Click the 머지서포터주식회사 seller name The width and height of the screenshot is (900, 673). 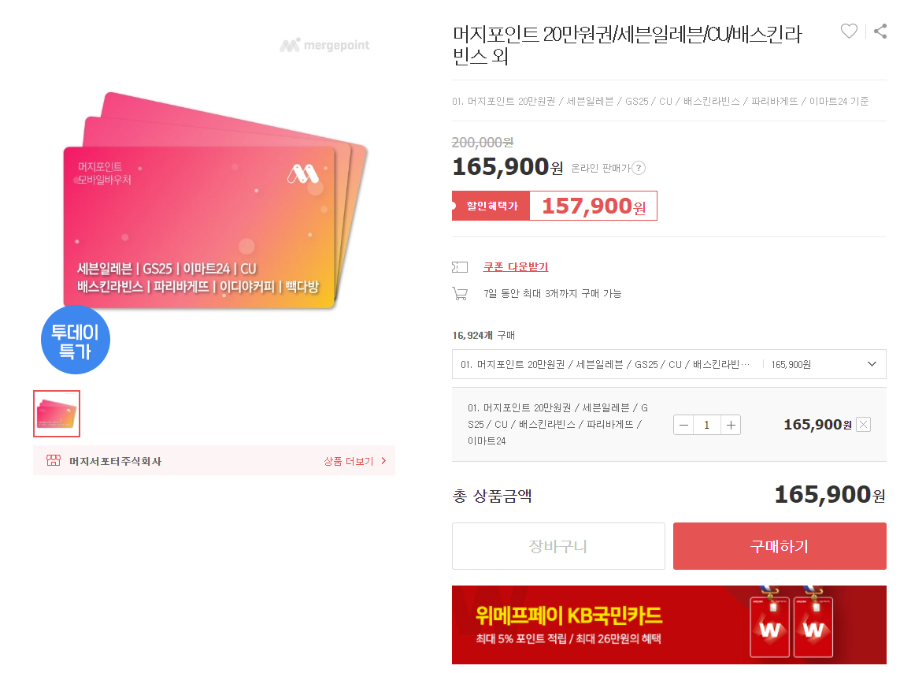115,461
